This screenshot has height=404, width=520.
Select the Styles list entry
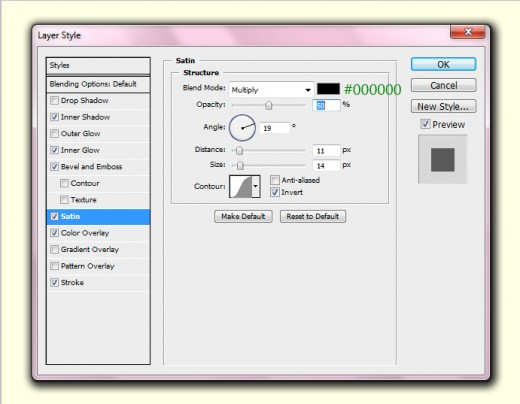[98, 65]
